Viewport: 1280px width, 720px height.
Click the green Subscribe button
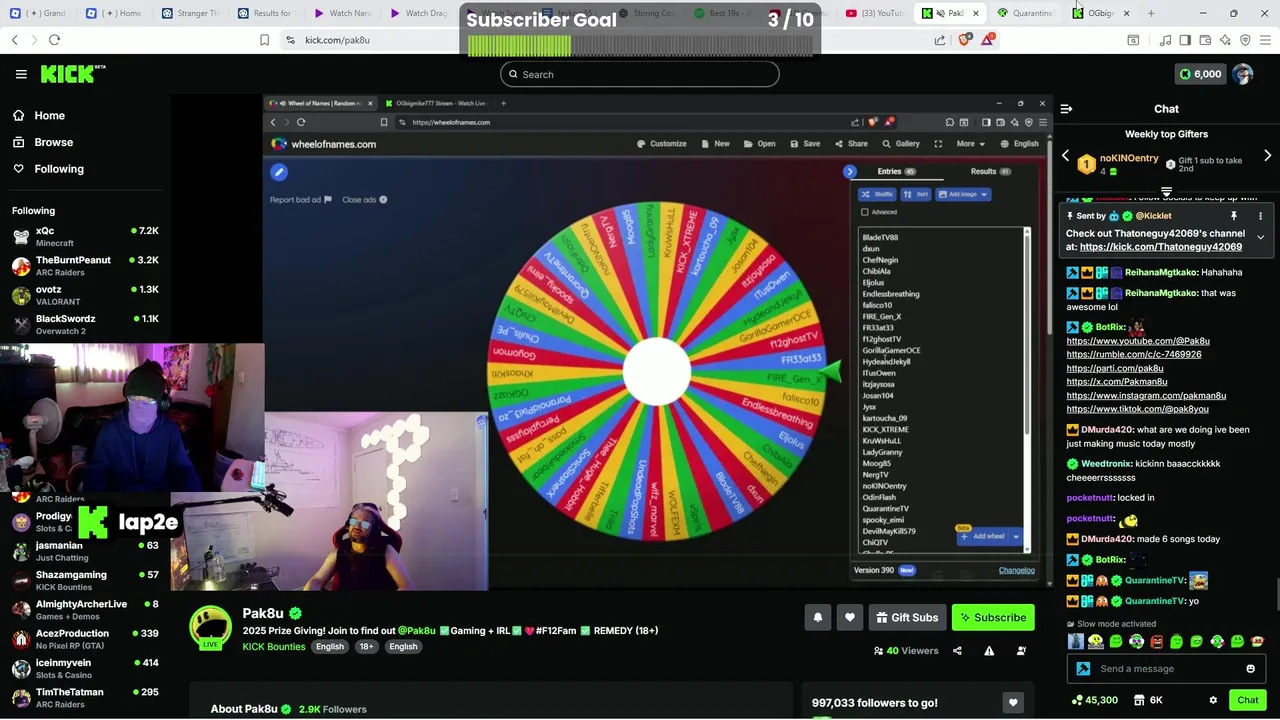click(993, 618)
